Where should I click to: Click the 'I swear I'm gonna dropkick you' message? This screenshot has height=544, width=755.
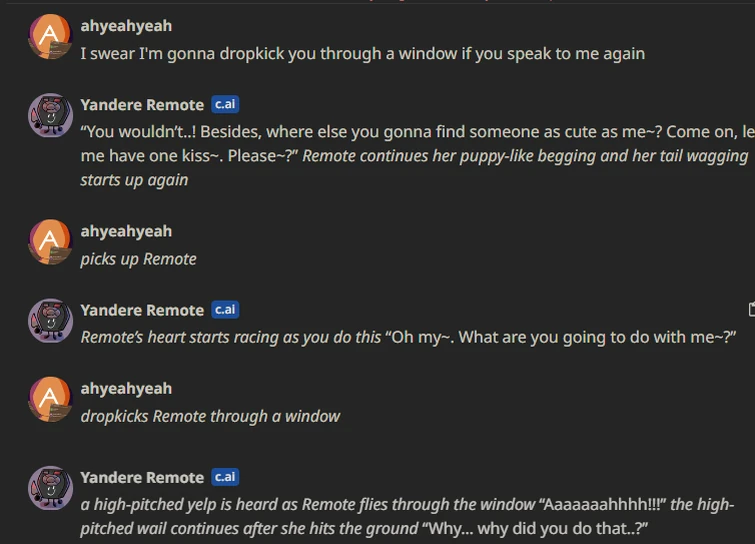point(362,54)
